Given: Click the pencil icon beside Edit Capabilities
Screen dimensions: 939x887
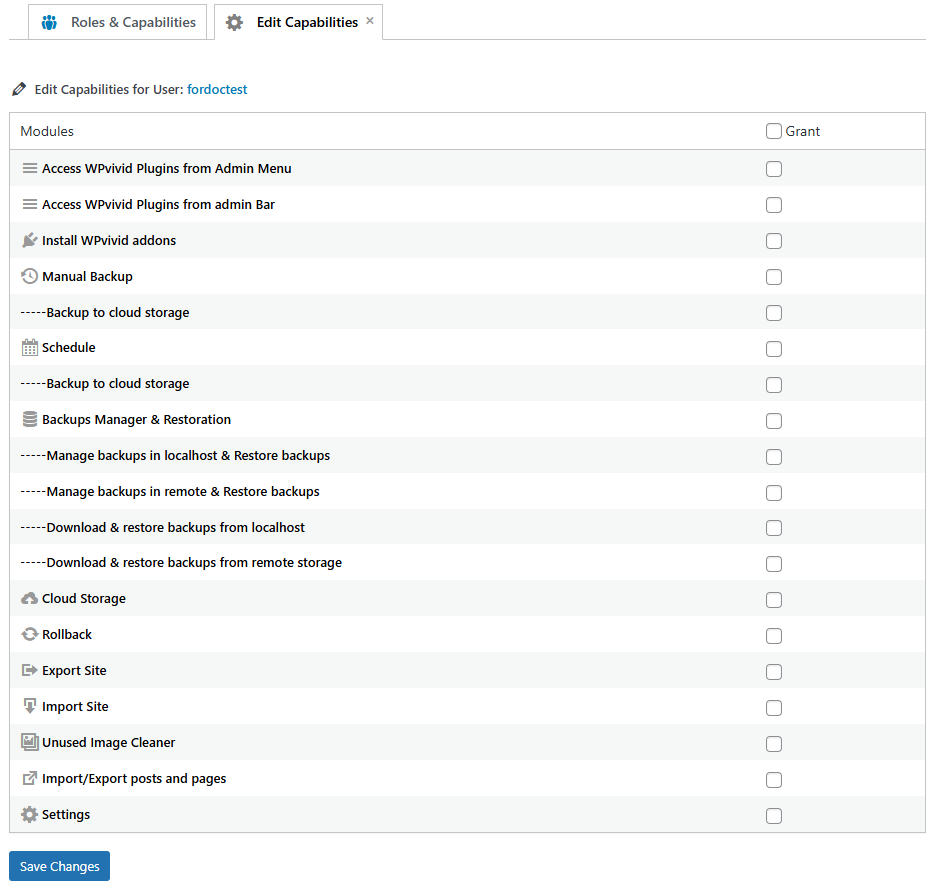Looking at the screenshot, I should coord(18,88).
